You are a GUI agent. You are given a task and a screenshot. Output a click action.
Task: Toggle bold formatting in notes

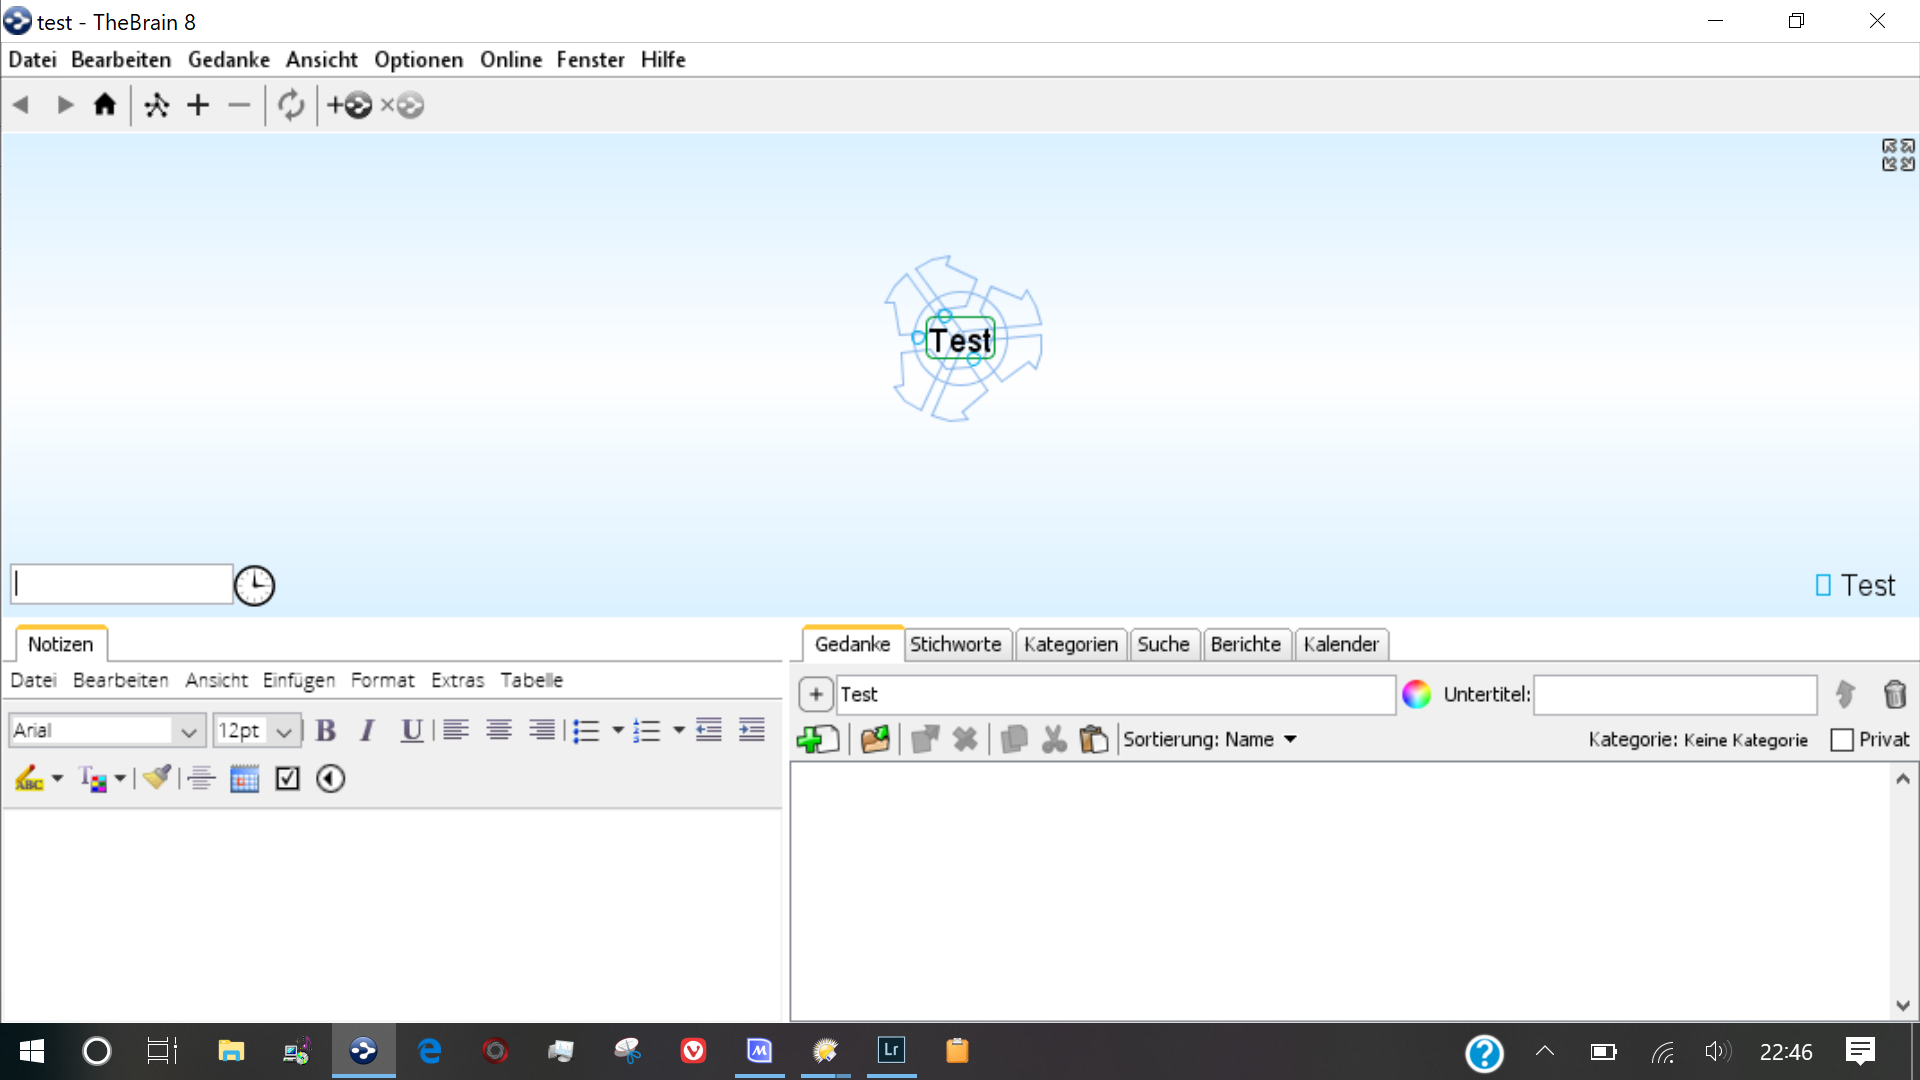[326, 731]
